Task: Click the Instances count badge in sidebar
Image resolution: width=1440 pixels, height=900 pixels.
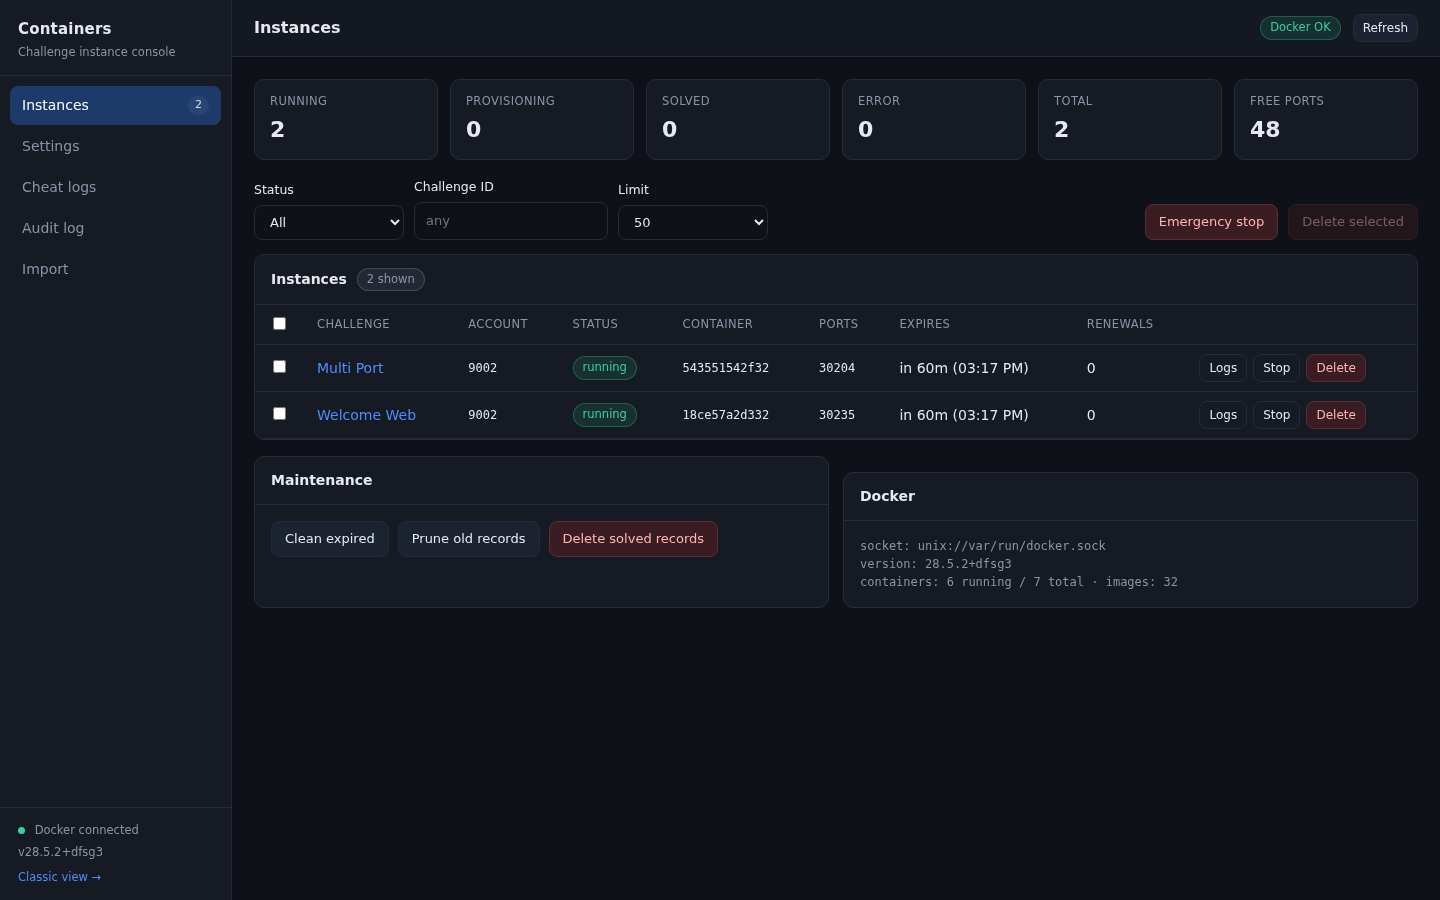Action: point(198,105)
